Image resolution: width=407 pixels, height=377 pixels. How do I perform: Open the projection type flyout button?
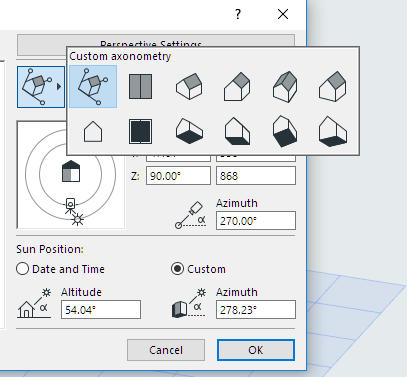(41, 87)
